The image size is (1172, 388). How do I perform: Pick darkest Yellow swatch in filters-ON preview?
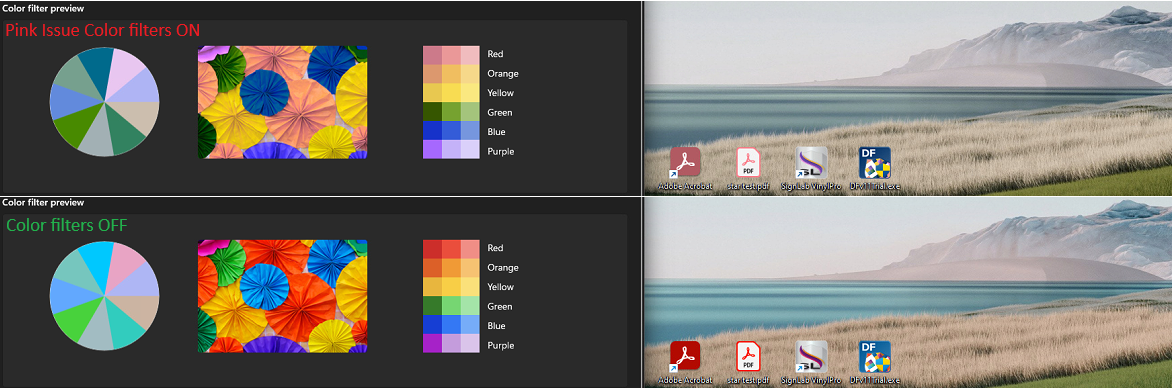(x=432, y=93)
